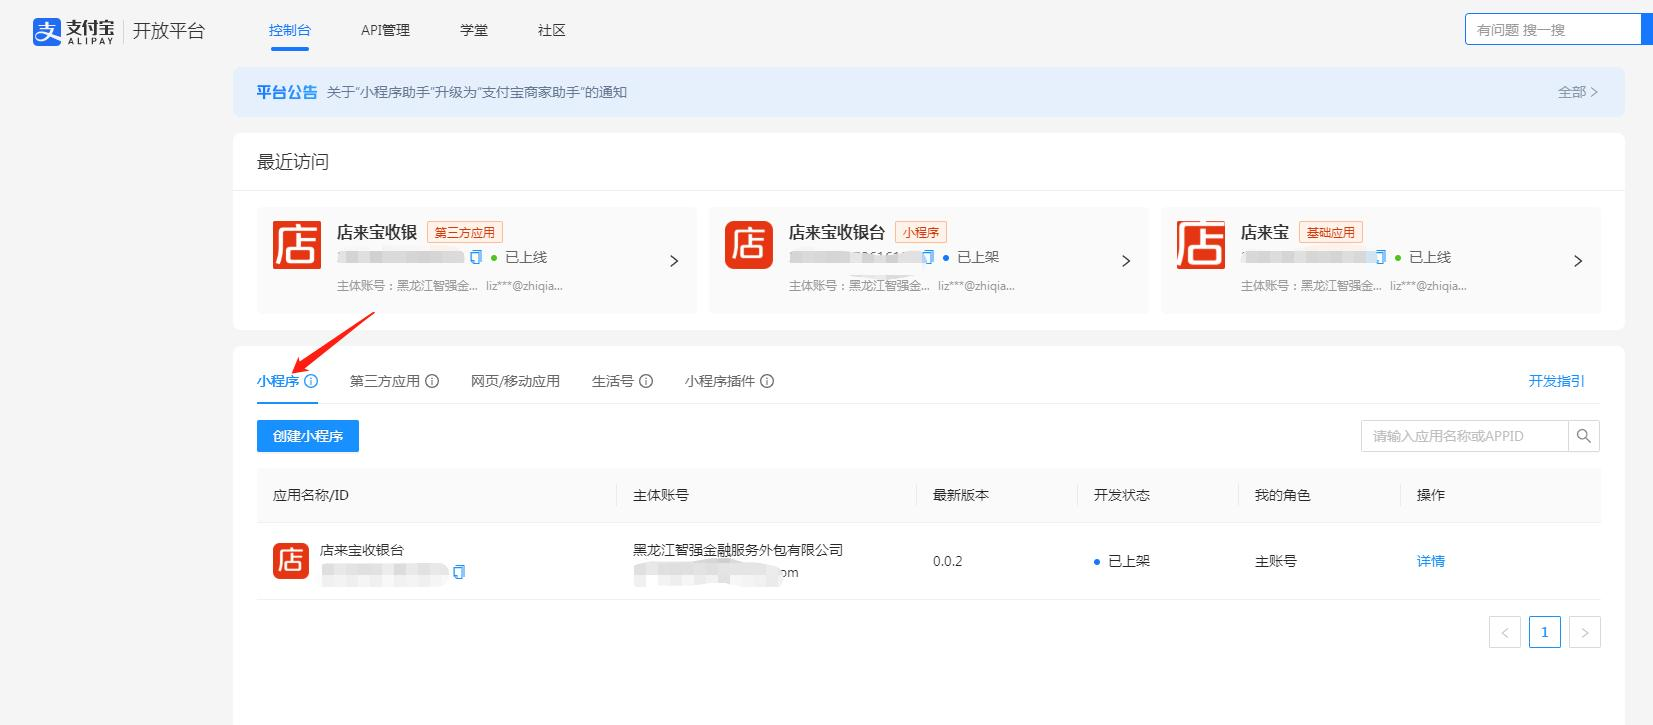Click the 创建小程序 button
This screenshot has width=1653, height=725.
point(307,436)
